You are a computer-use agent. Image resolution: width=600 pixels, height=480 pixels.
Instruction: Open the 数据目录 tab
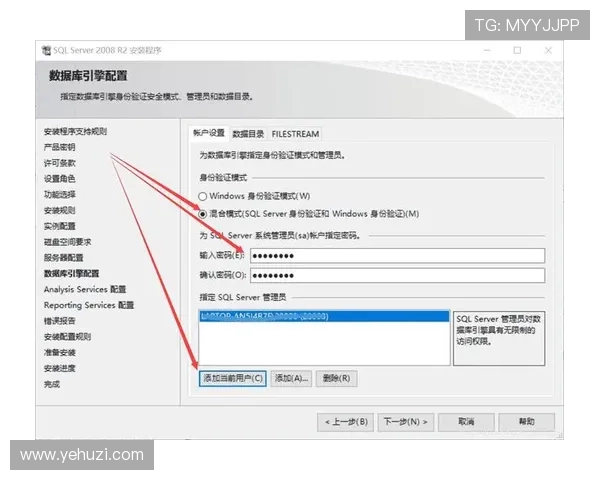click(x=248, y=134)
